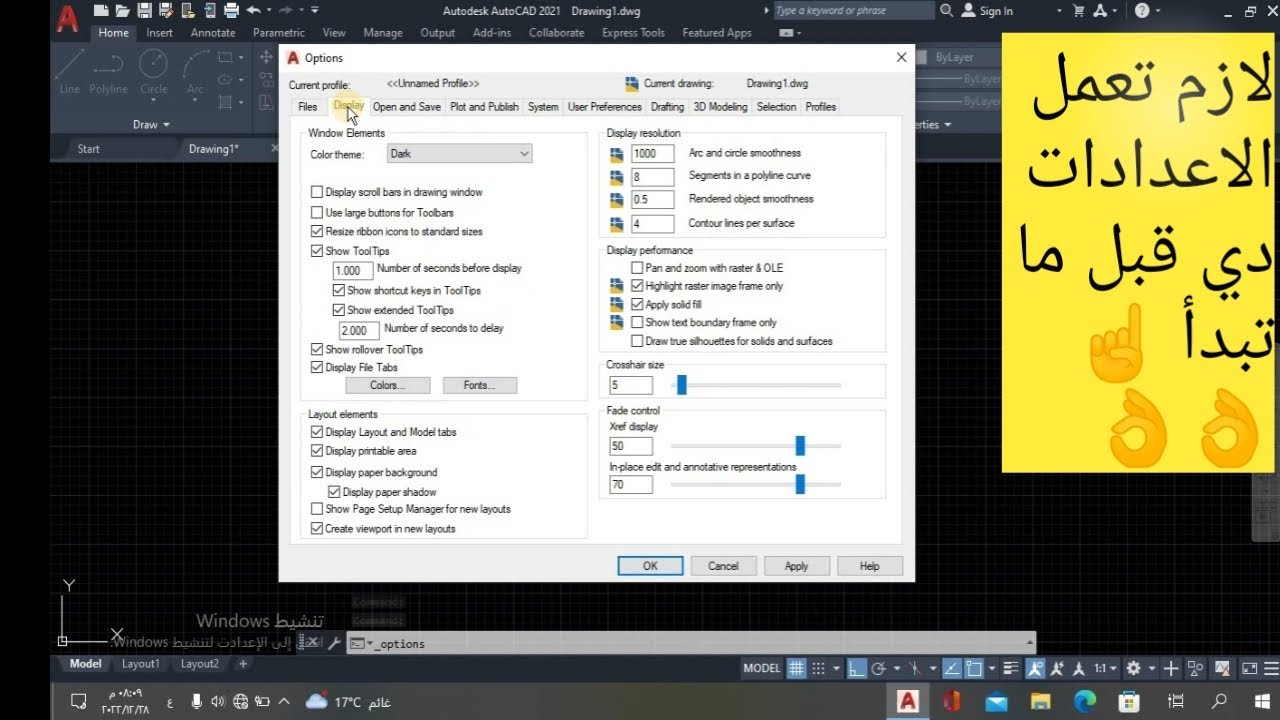
Task: Toggle Polar tracking icon in status bar
Action: 879,668
